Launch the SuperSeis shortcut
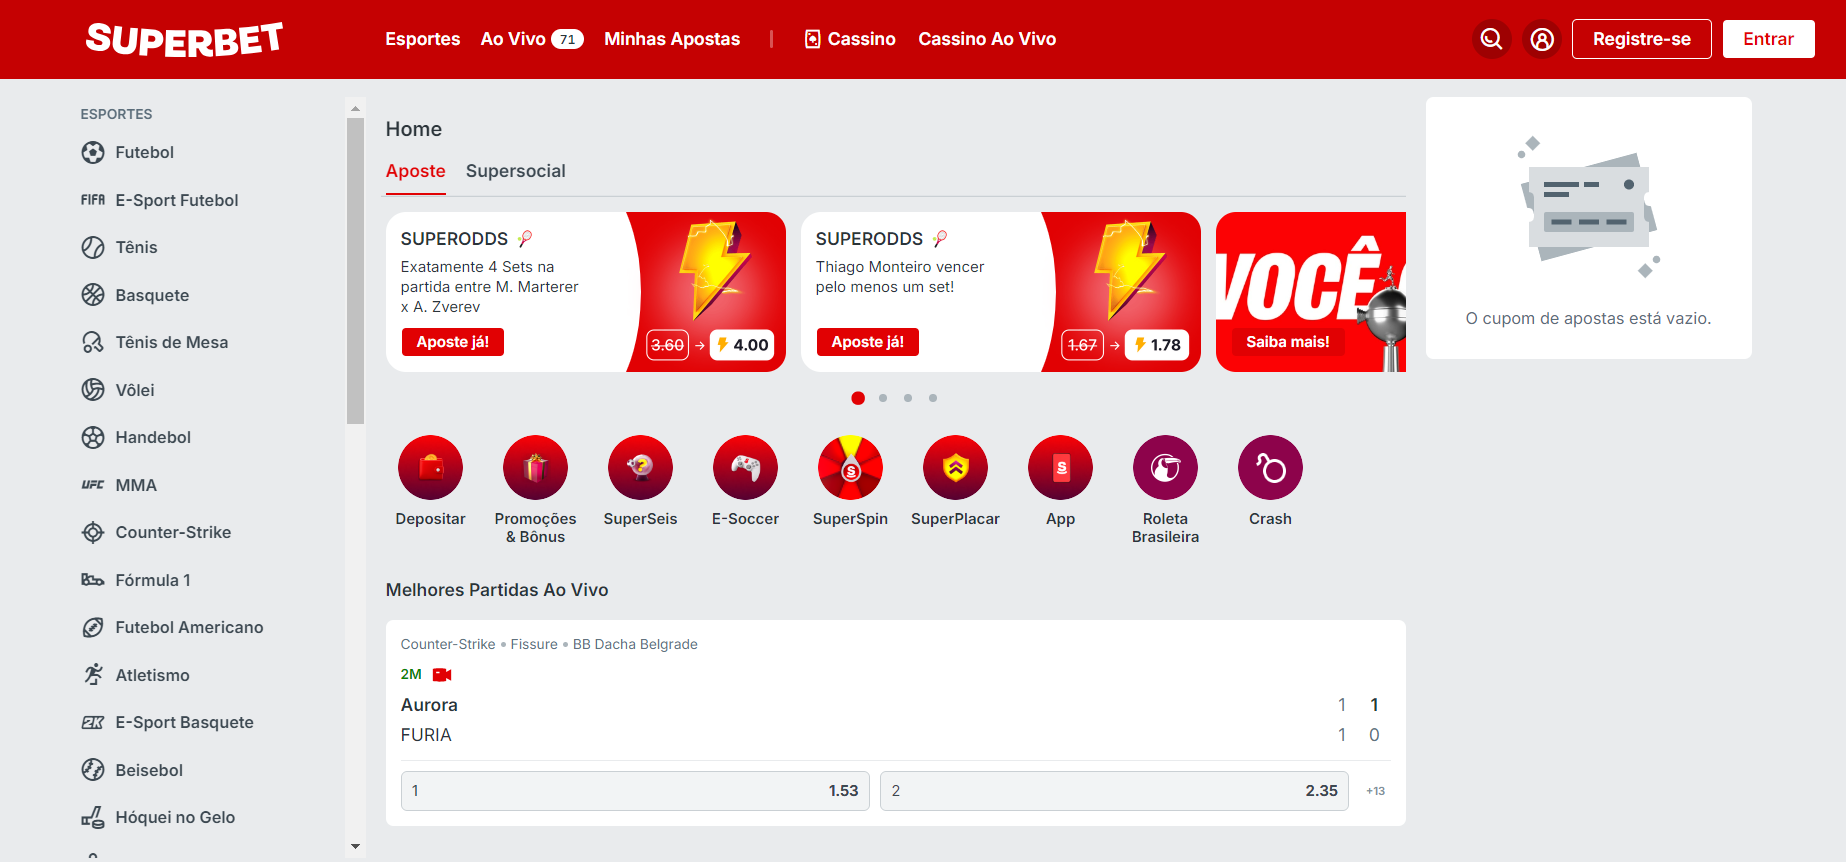This screenshot has height=862, width=1846. (x=640, y=467)
